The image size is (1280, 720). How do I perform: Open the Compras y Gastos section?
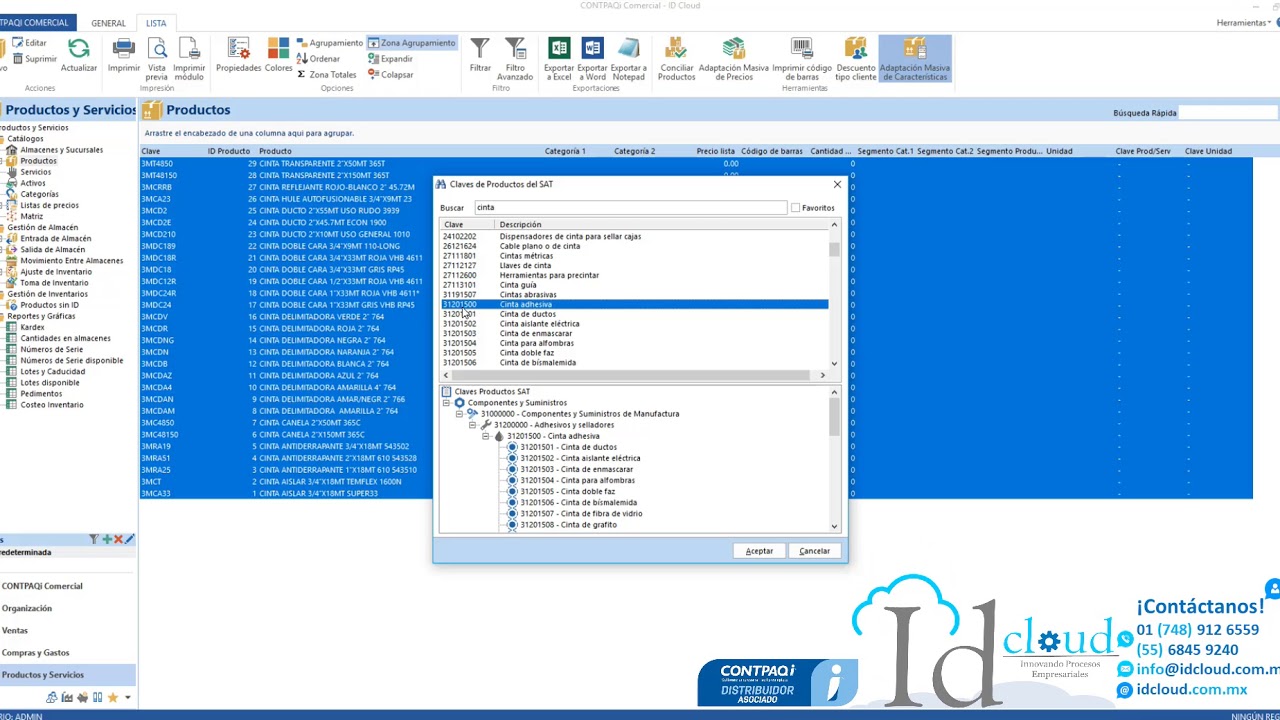(67, 652)
